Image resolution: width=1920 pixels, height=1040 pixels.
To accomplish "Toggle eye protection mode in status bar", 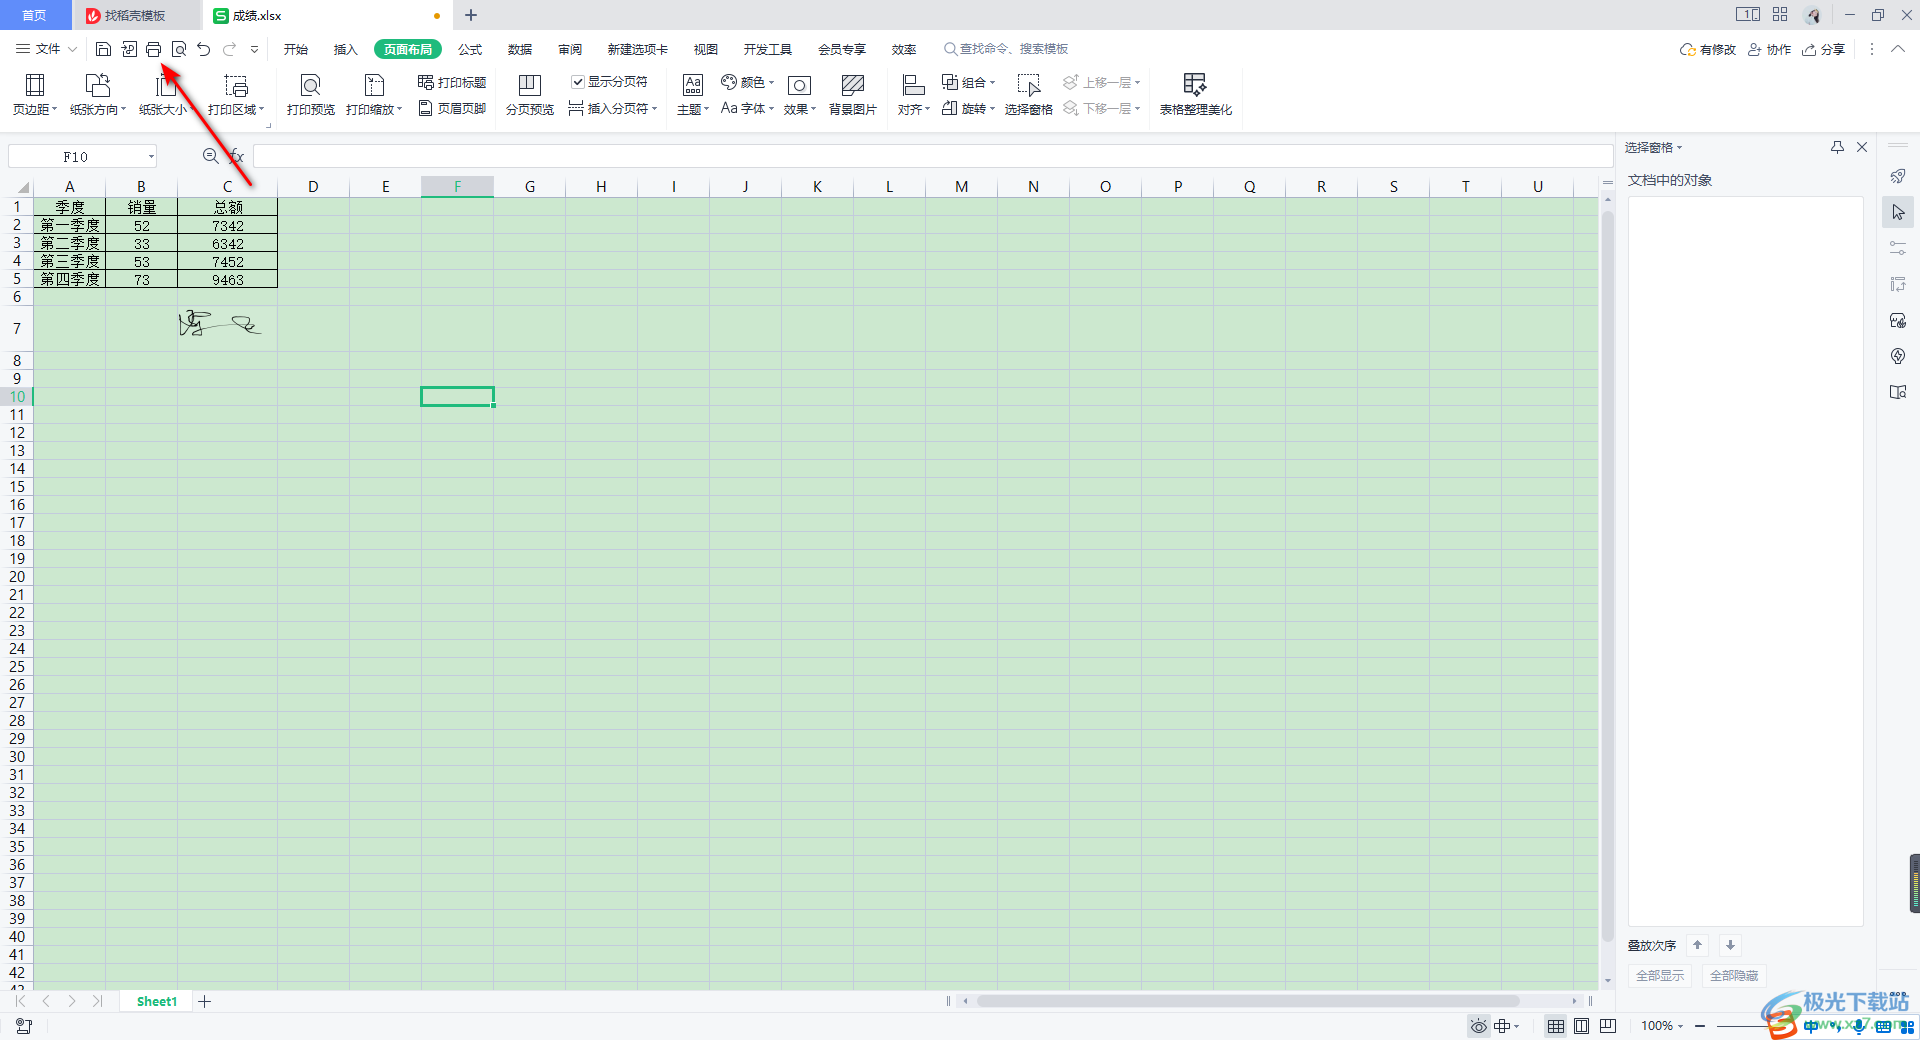I will pos(1479,1026).
